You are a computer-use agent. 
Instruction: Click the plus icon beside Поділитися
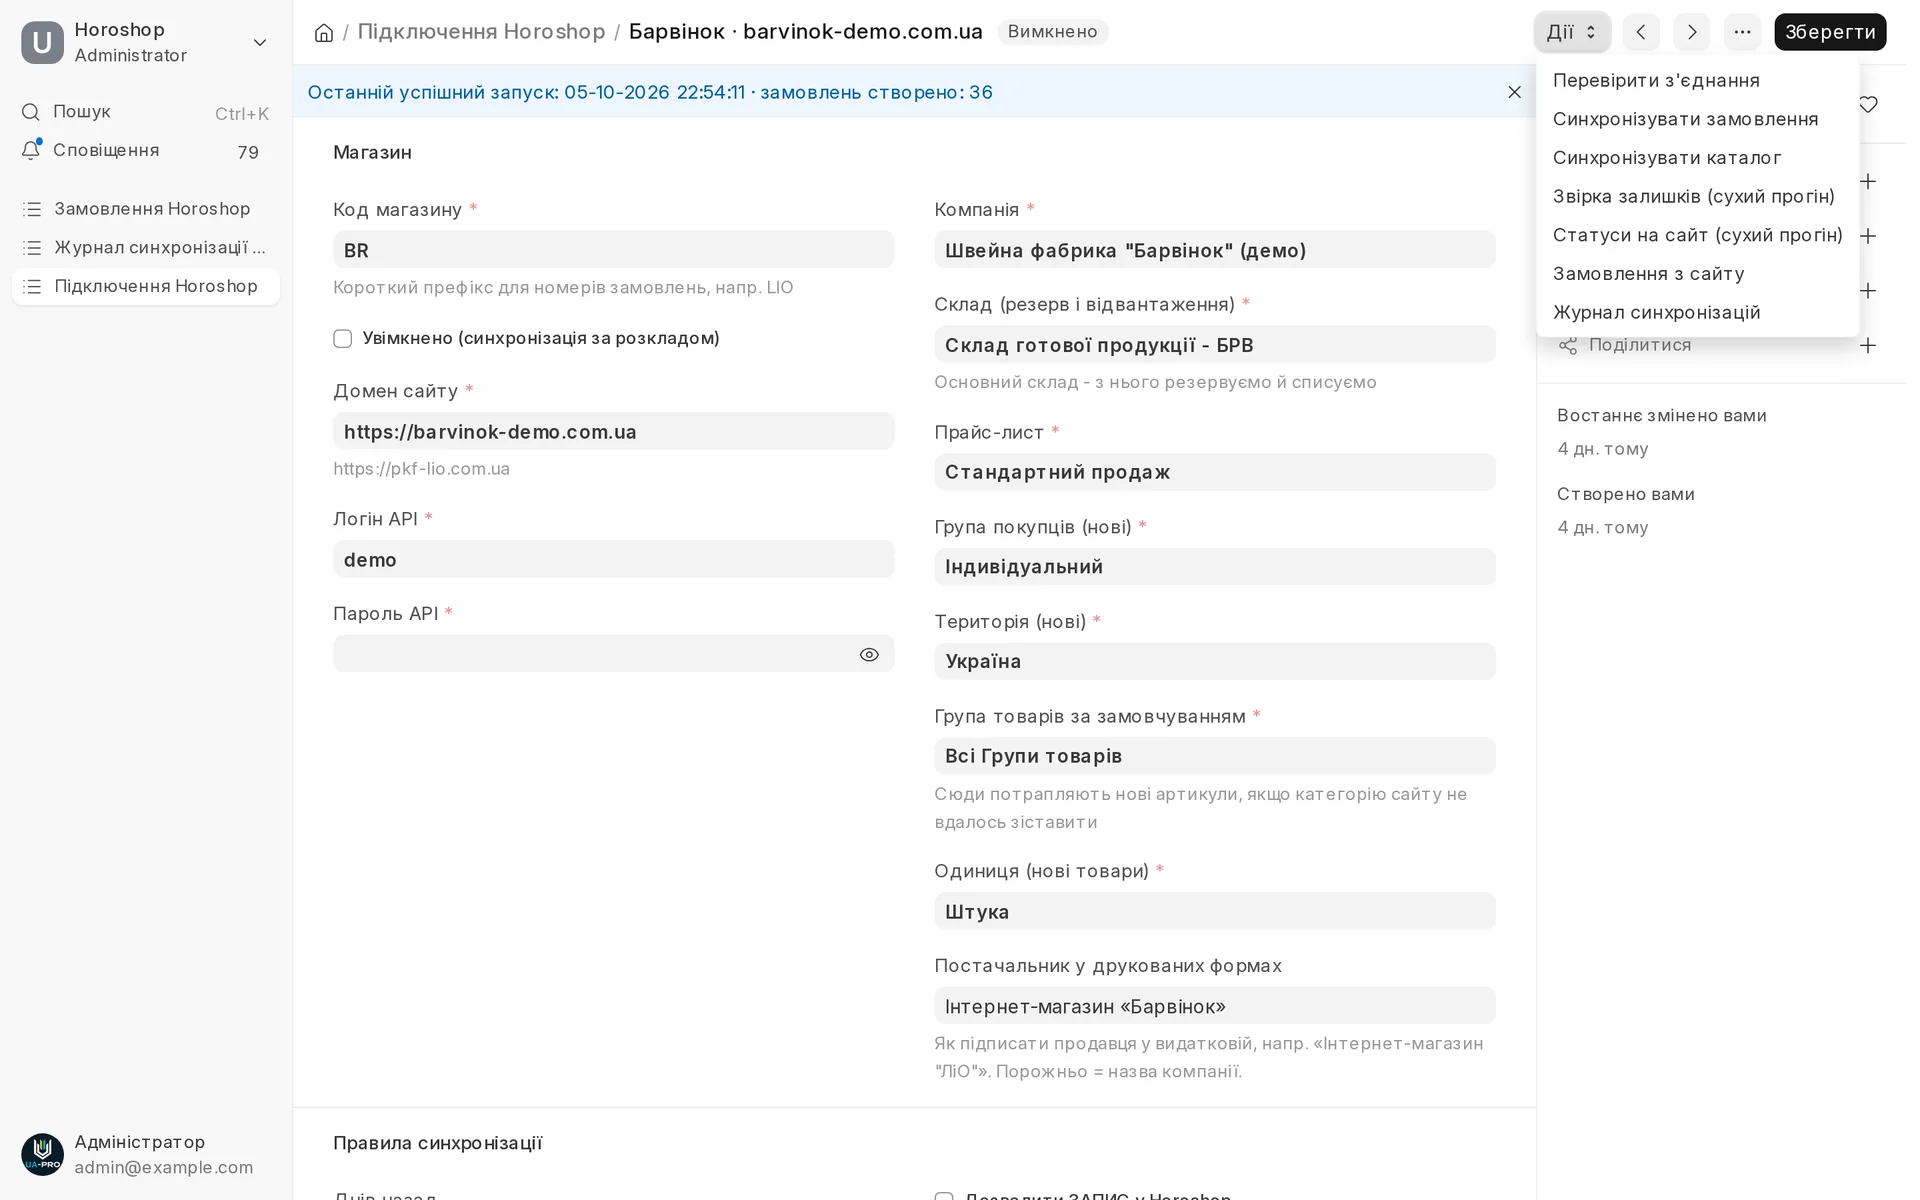click(1868, 345)
